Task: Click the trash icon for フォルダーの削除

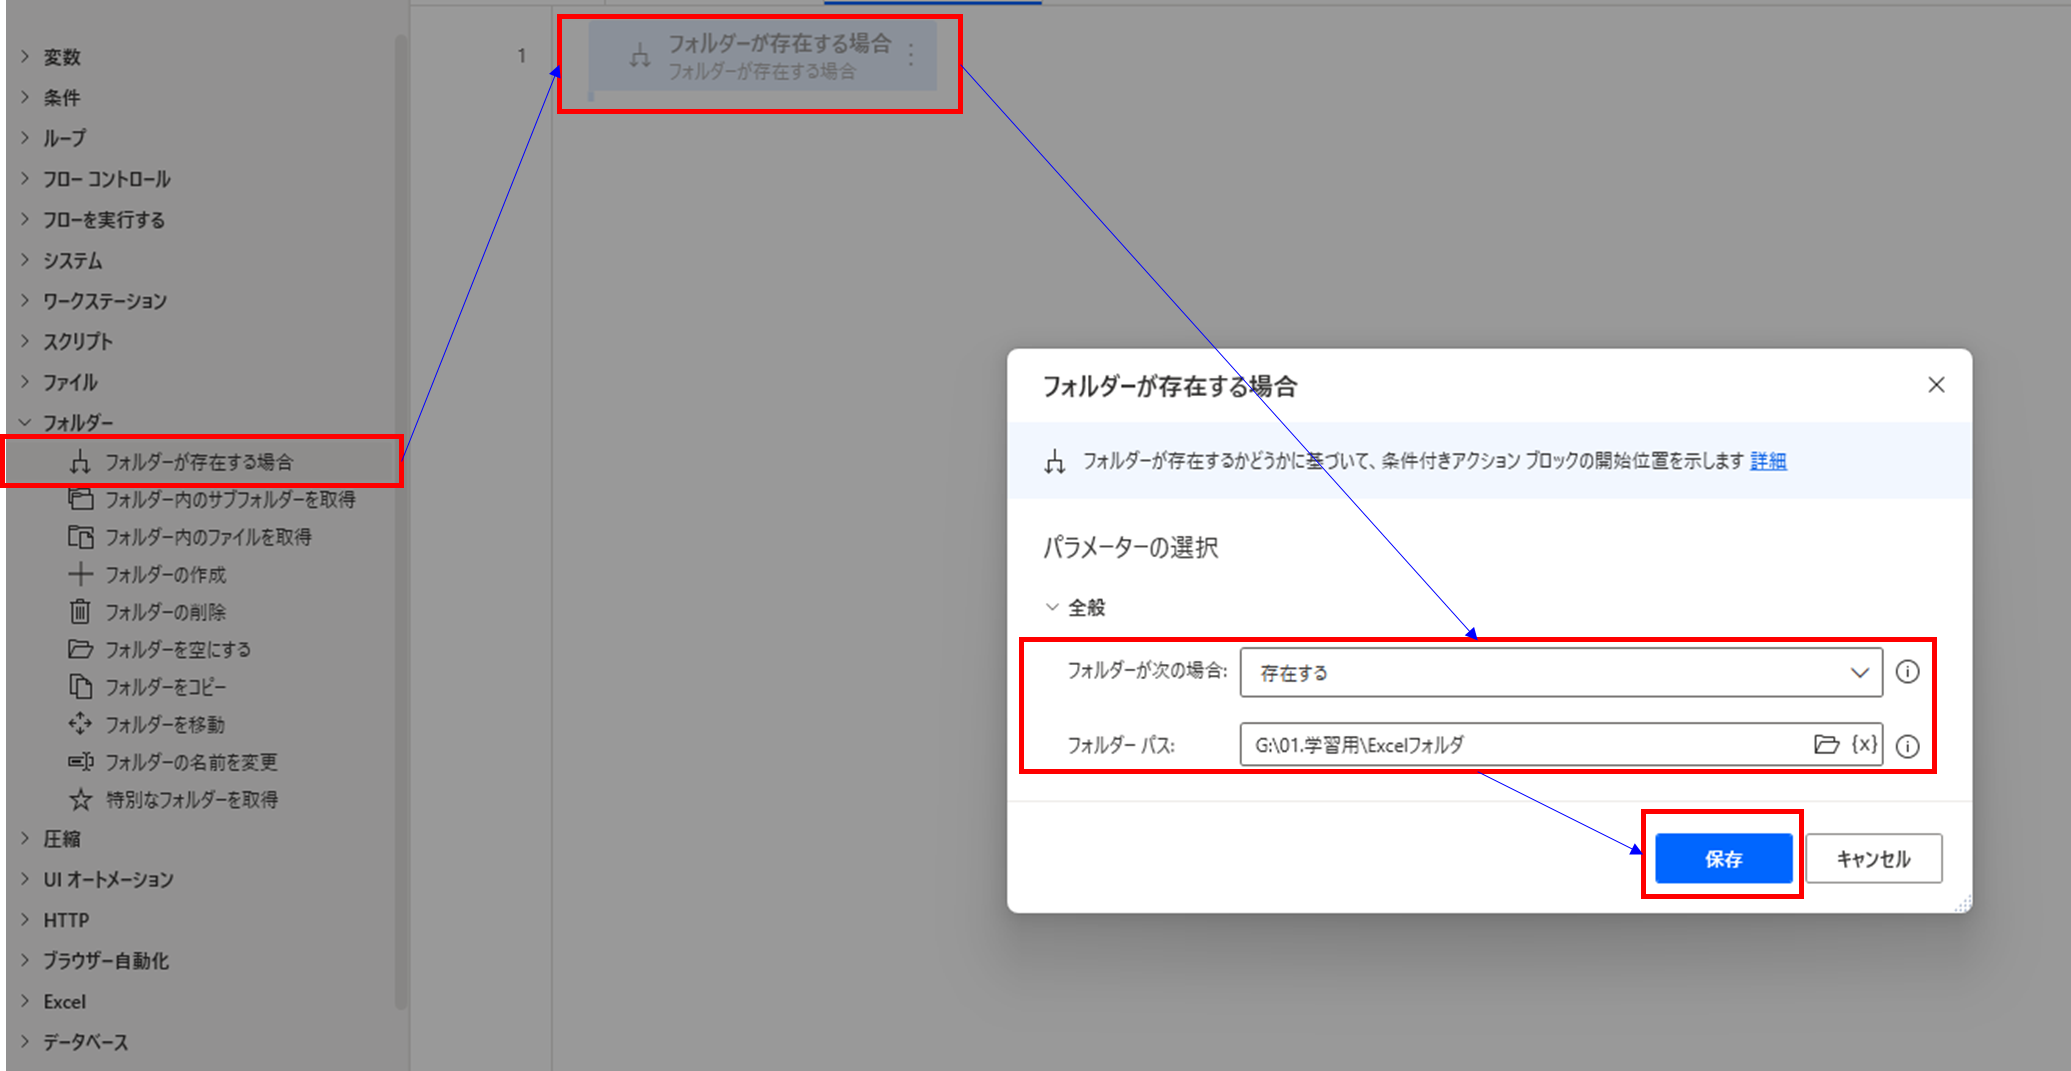Action: pyautogui.click(x=80, y=611)
